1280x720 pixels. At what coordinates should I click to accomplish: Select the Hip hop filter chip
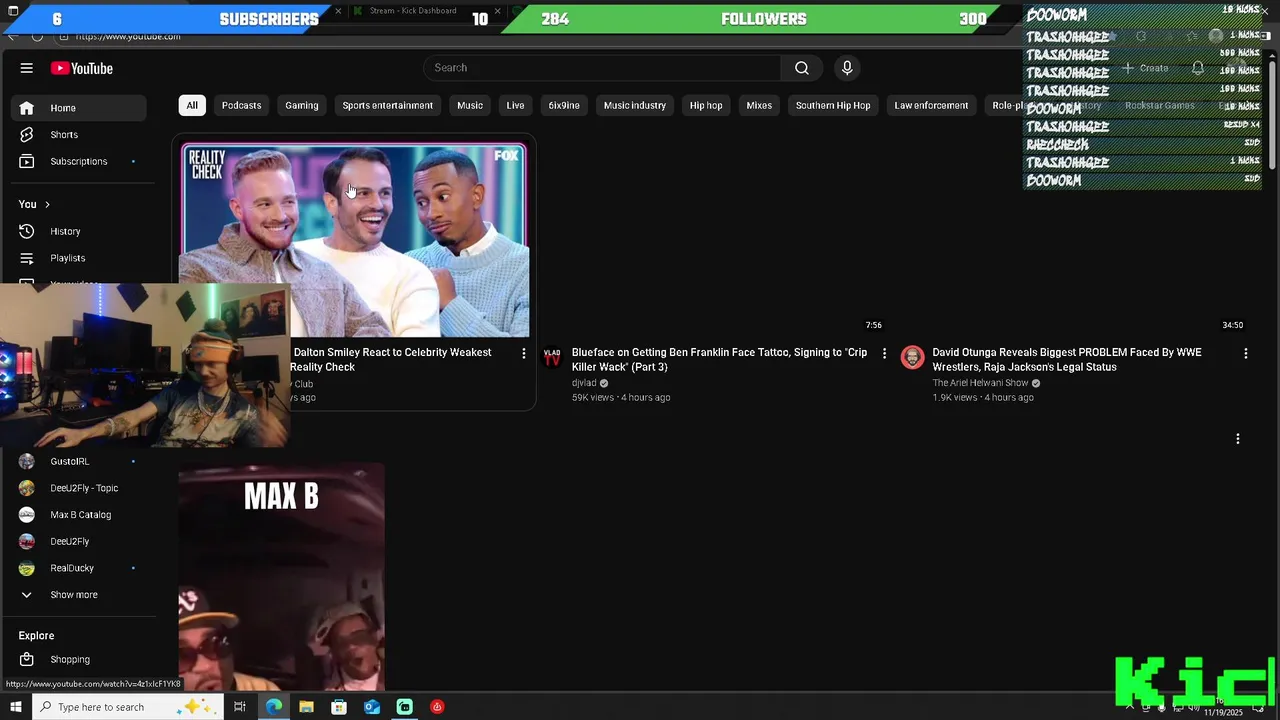click(x=706, y=105)
